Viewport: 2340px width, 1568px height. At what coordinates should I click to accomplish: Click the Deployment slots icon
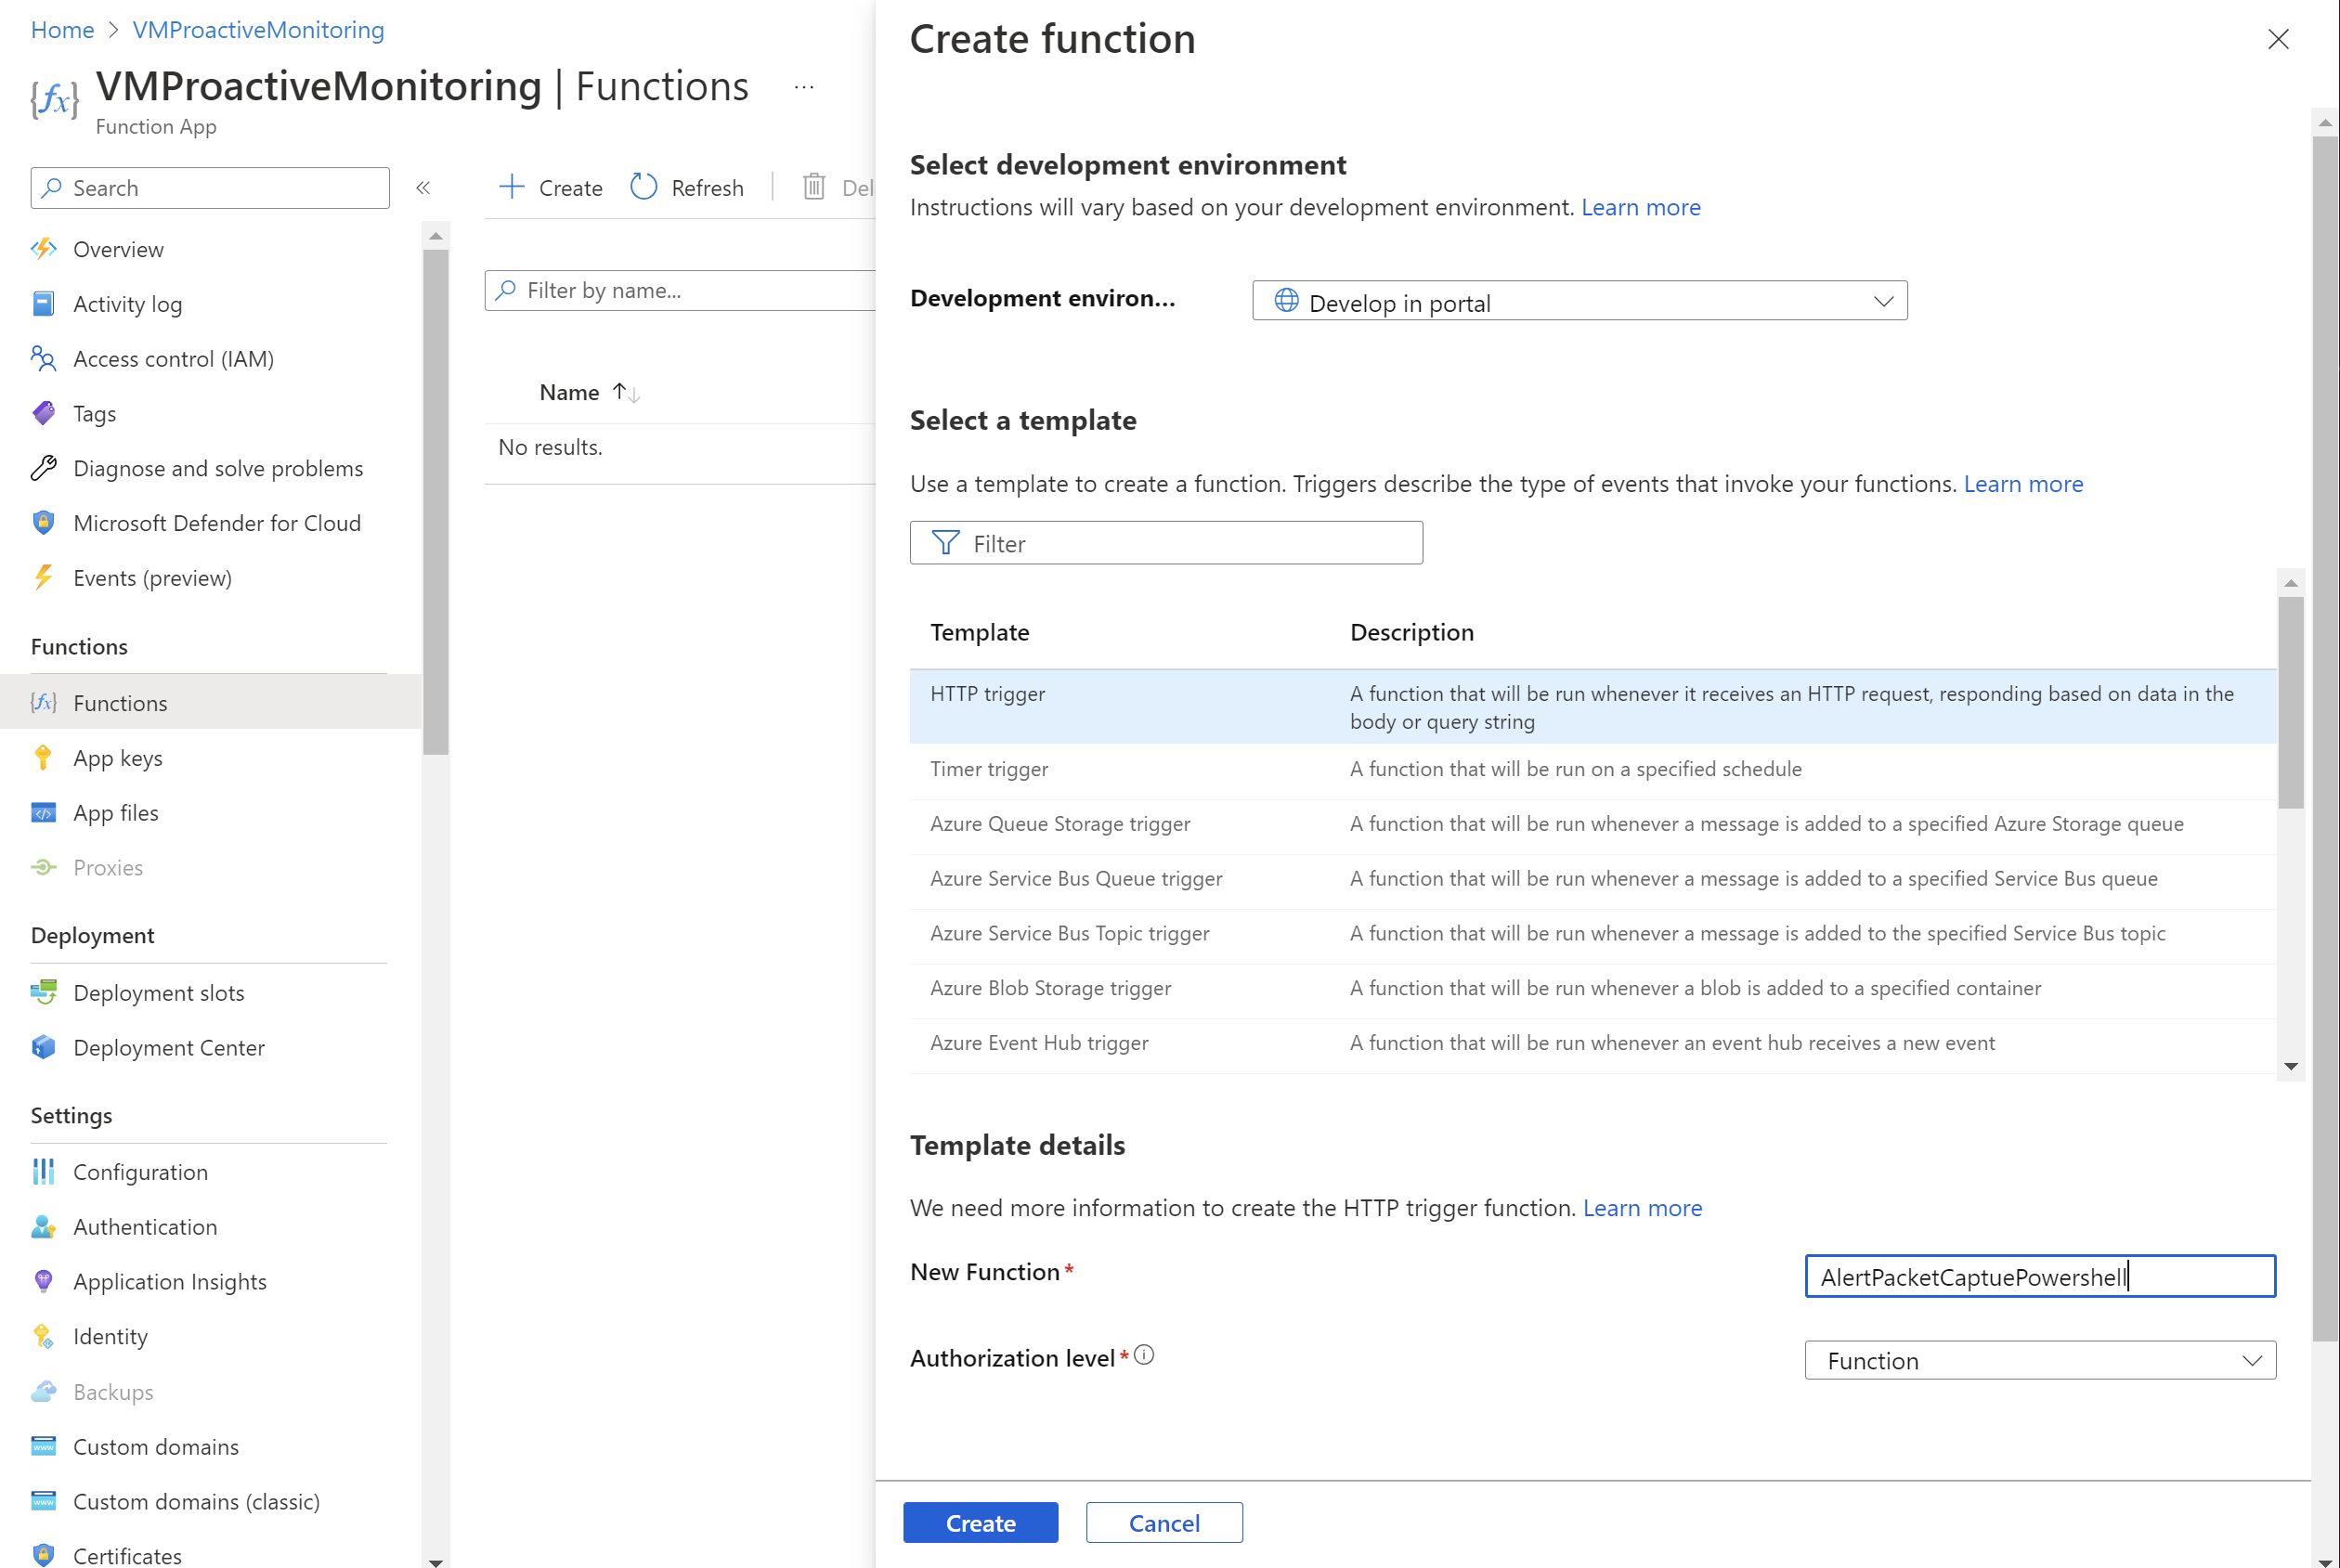(x=42, y=991)
